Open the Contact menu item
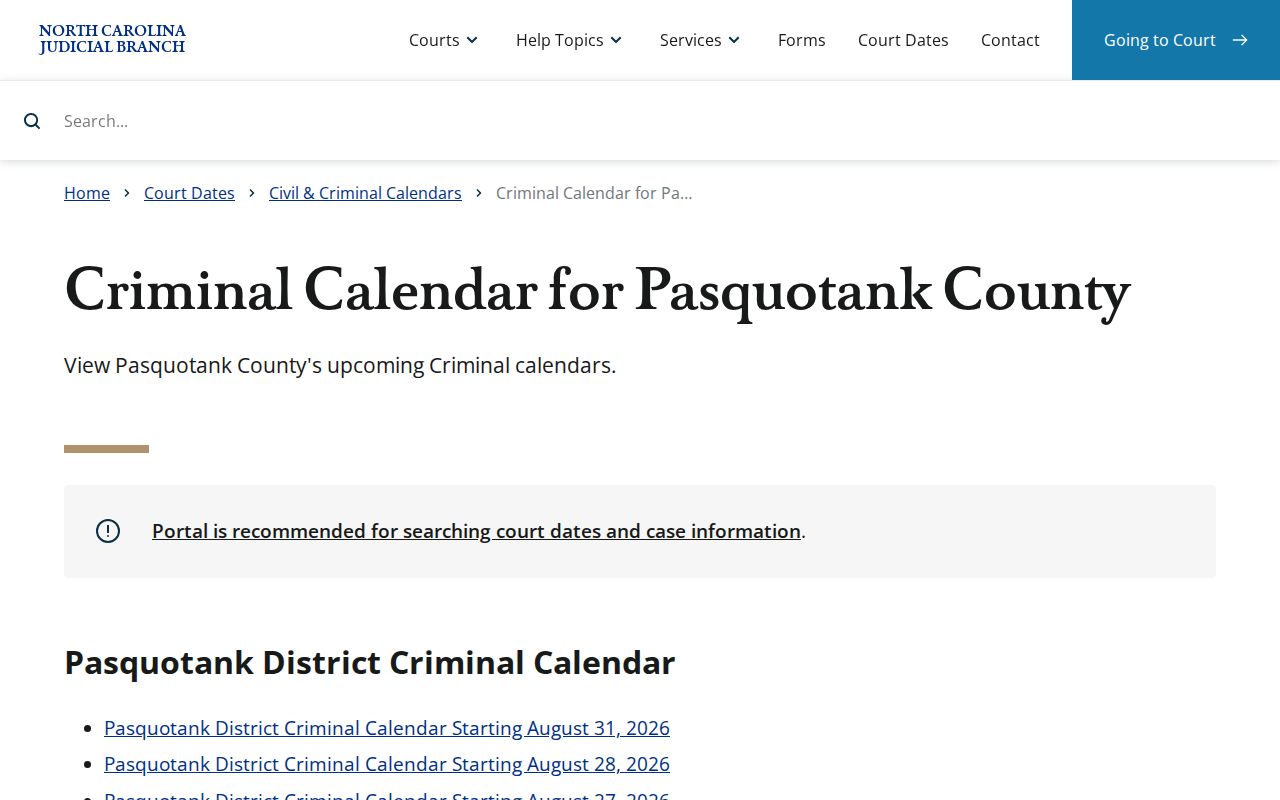Viewport: 1280px width, 800px height. tap(1010, 40)
